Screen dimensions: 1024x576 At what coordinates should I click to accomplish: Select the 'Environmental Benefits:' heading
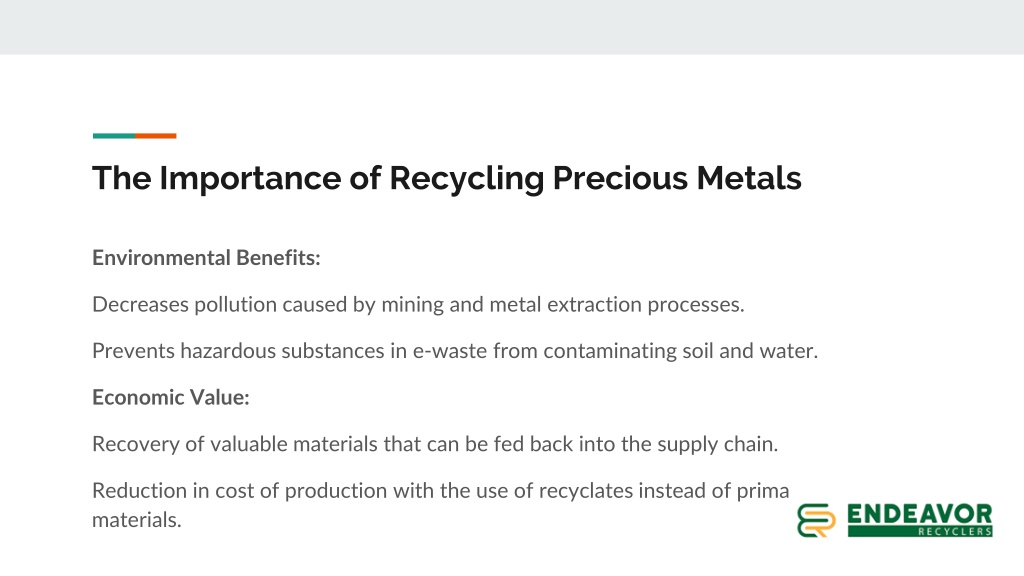pyautogui.click(x=206, y=258)
